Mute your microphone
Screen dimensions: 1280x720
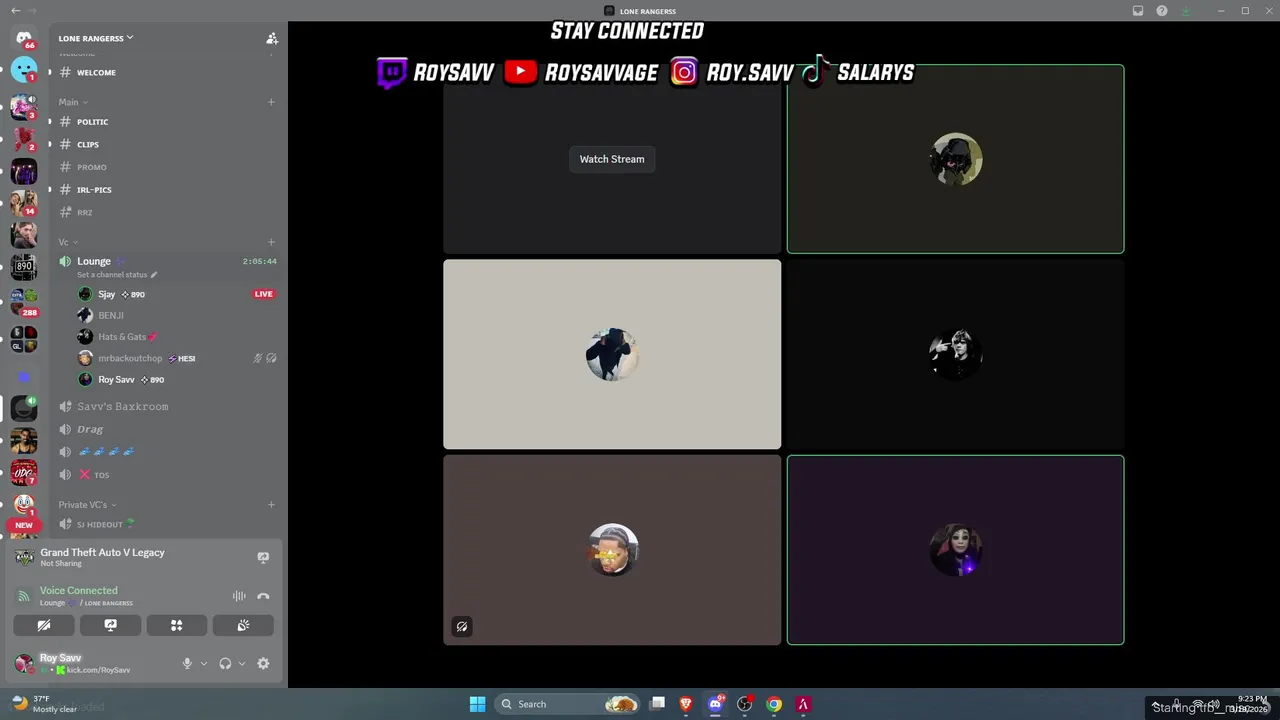pyautogui.click(x=187, y=663)
